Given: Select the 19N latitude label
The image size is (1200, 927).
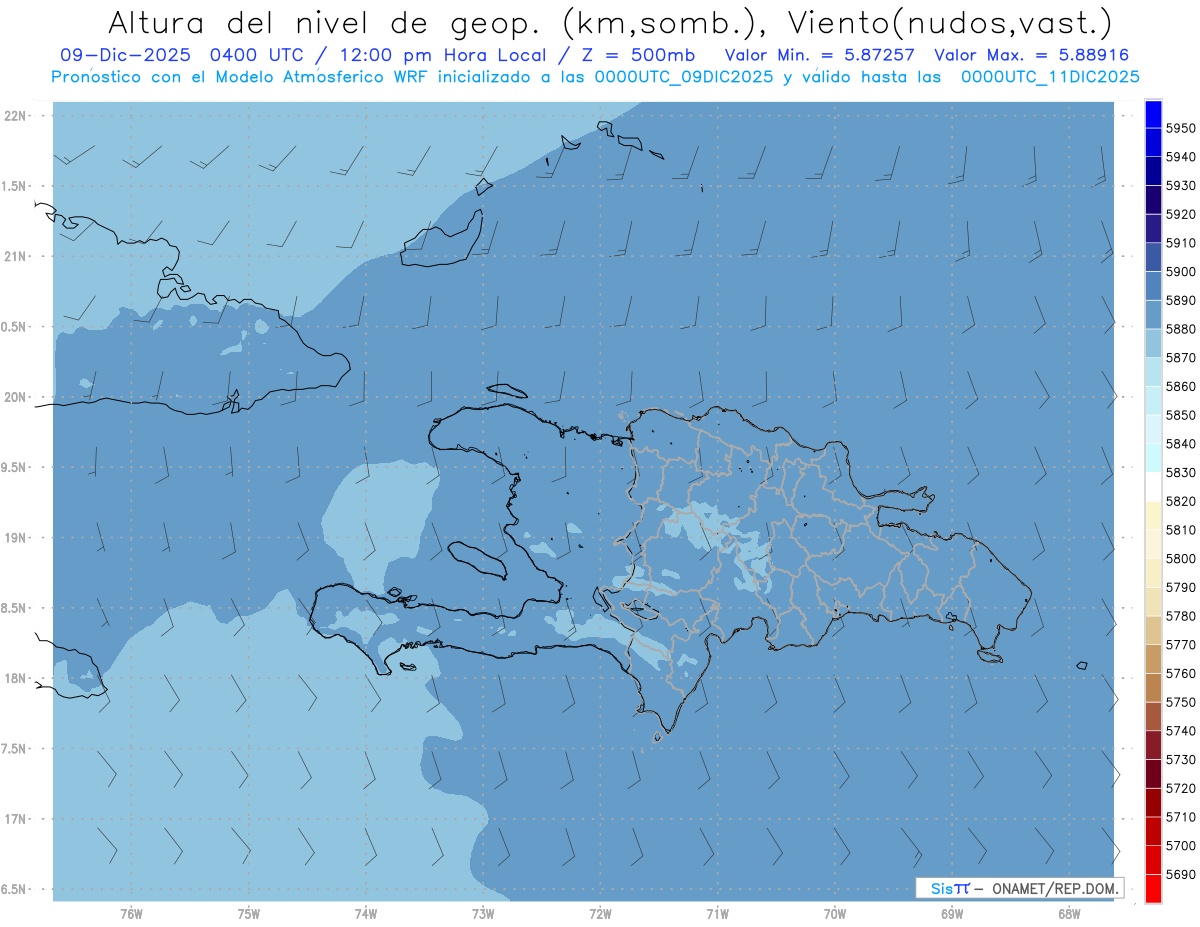Looking at the screenshot, I should click(x=15, y=537).
